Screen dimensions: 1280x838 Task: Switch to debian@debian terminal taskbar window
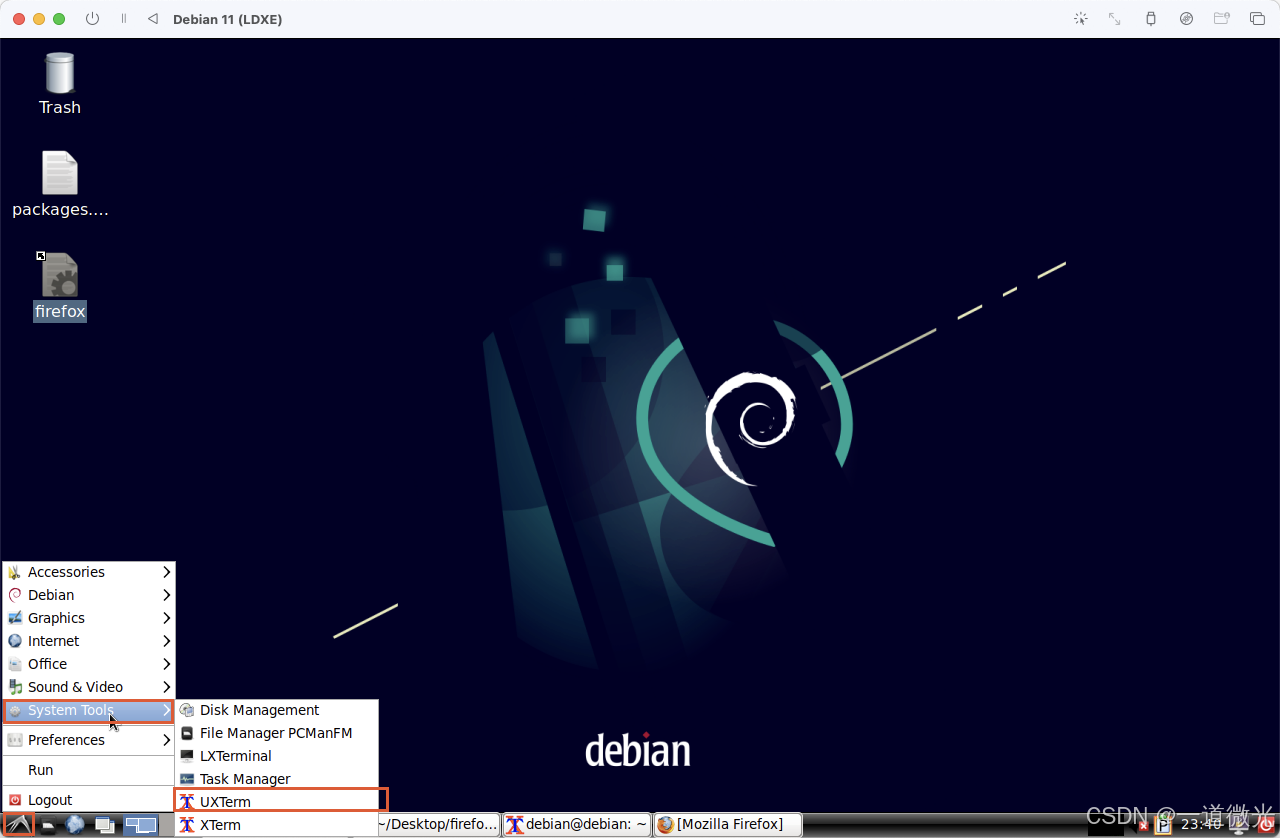(577, 825)
